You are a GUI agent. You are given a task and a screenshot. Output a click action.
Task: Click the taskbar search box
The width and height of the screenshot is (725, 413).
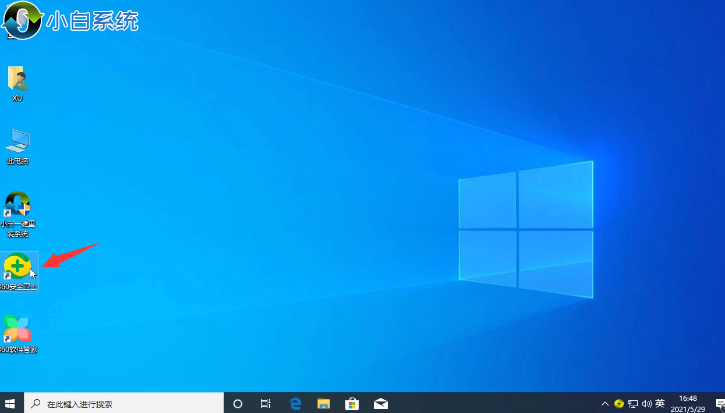122,403
